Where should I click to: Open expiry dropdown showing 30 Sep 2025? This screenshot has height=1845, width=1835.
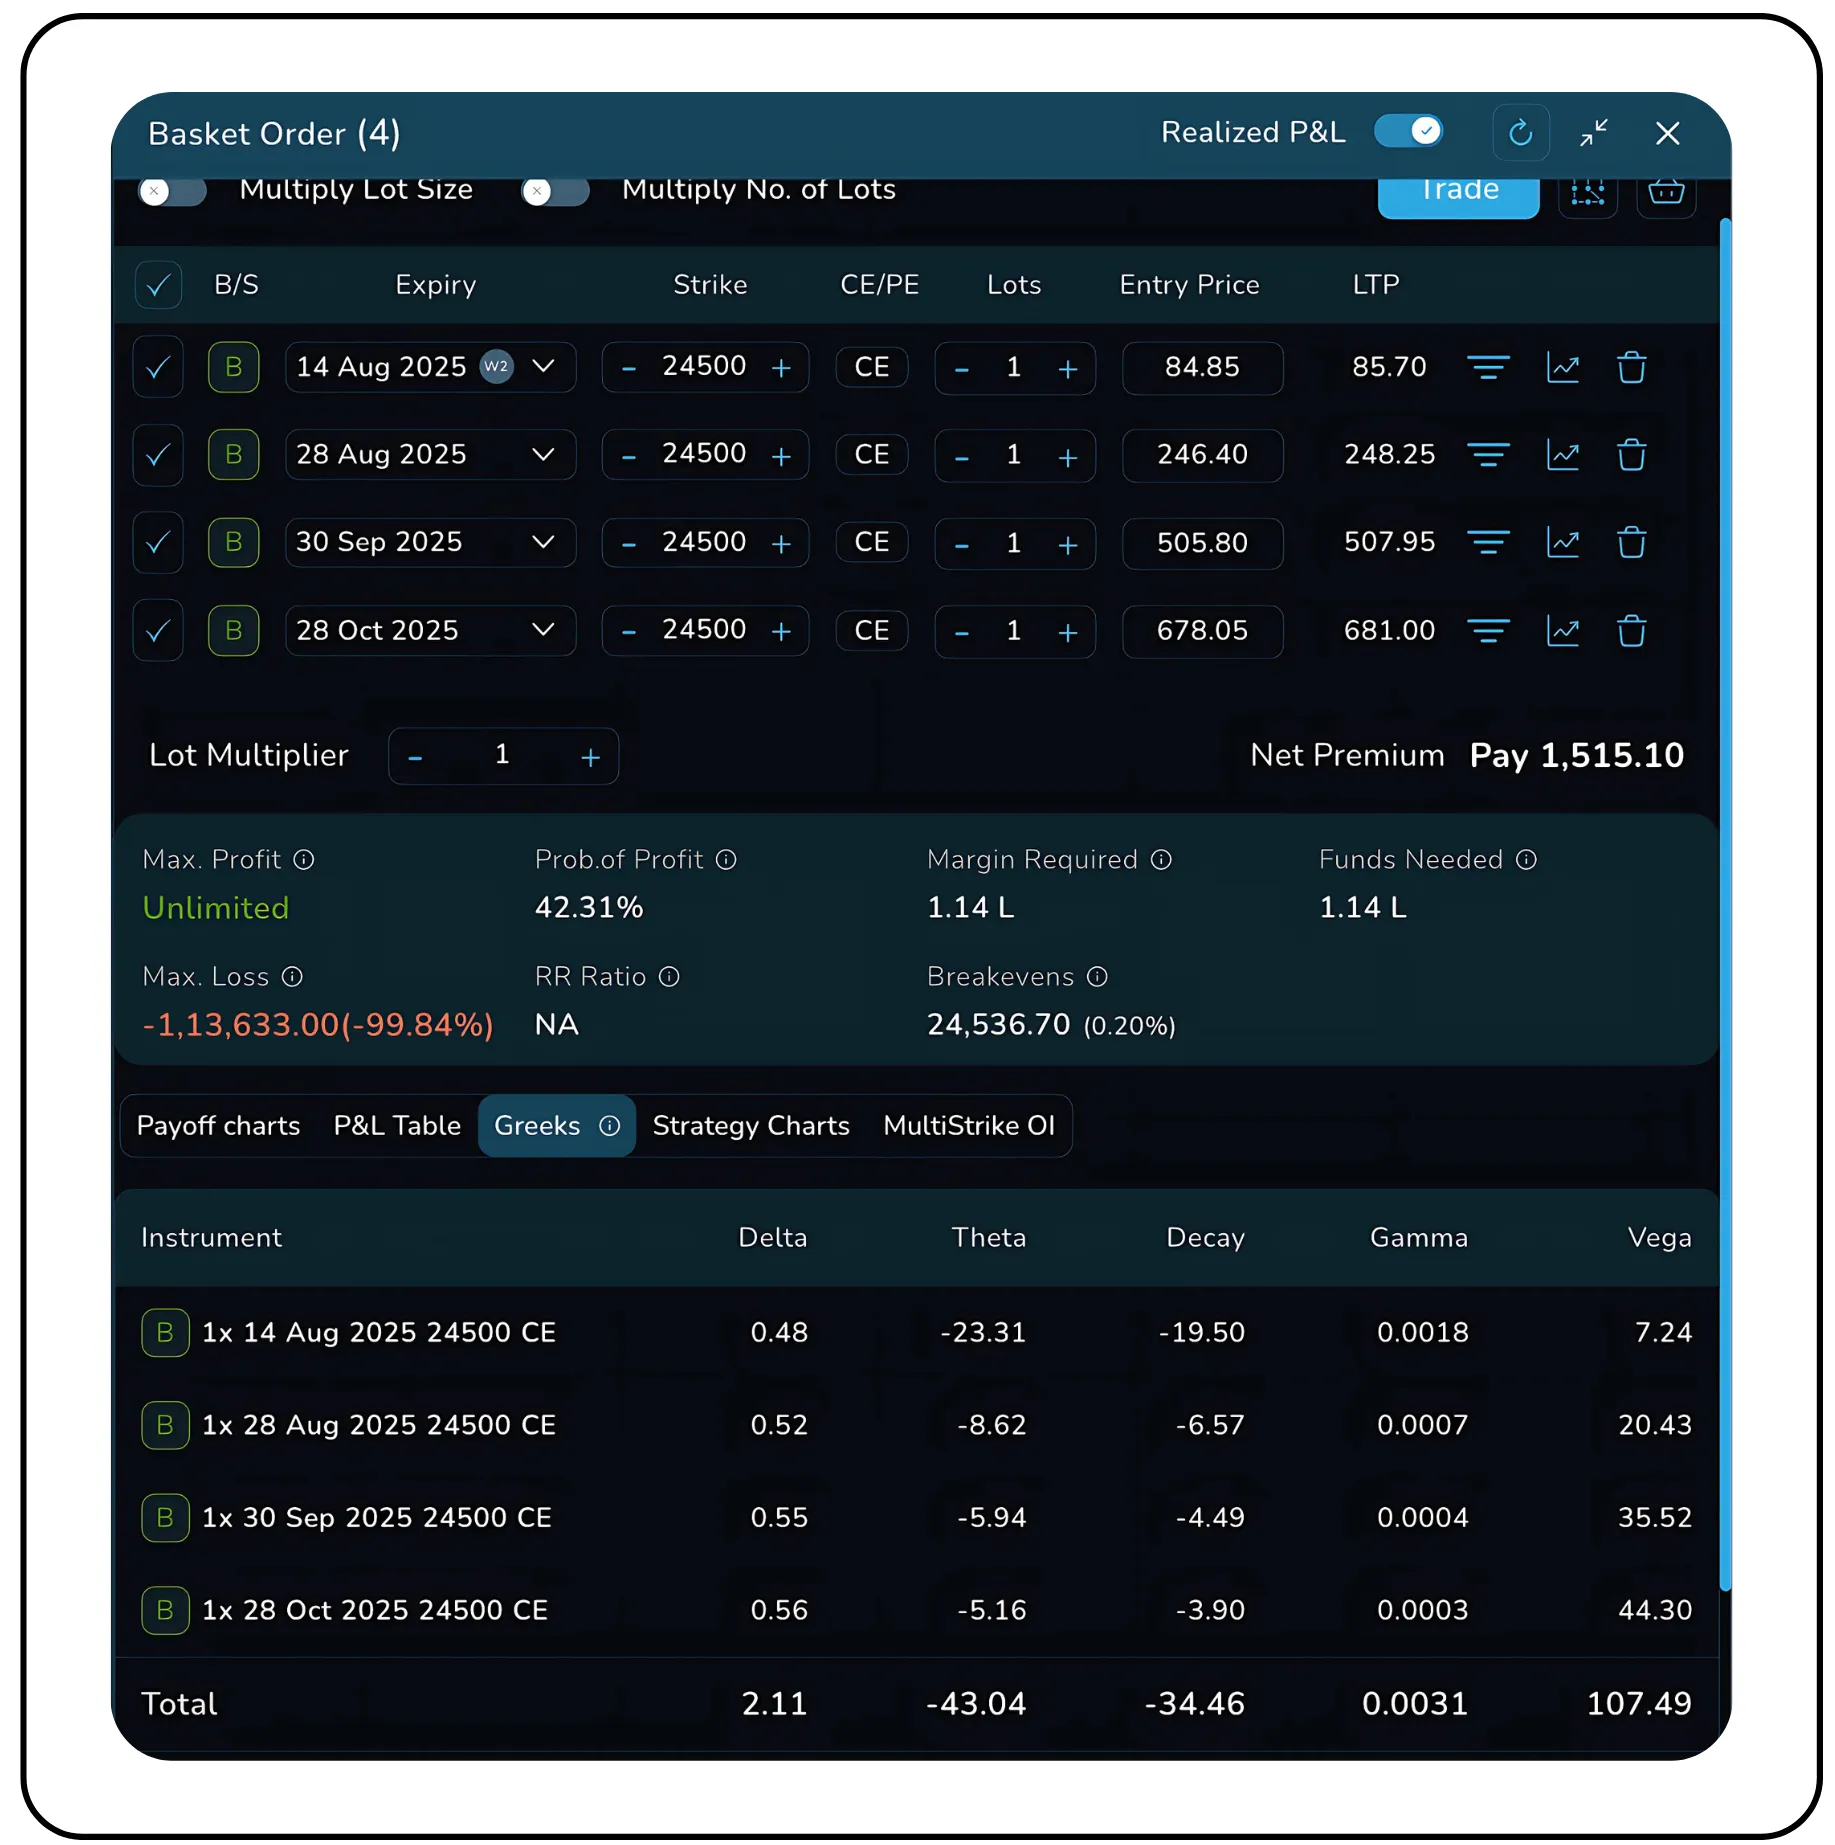coord(430,543)
